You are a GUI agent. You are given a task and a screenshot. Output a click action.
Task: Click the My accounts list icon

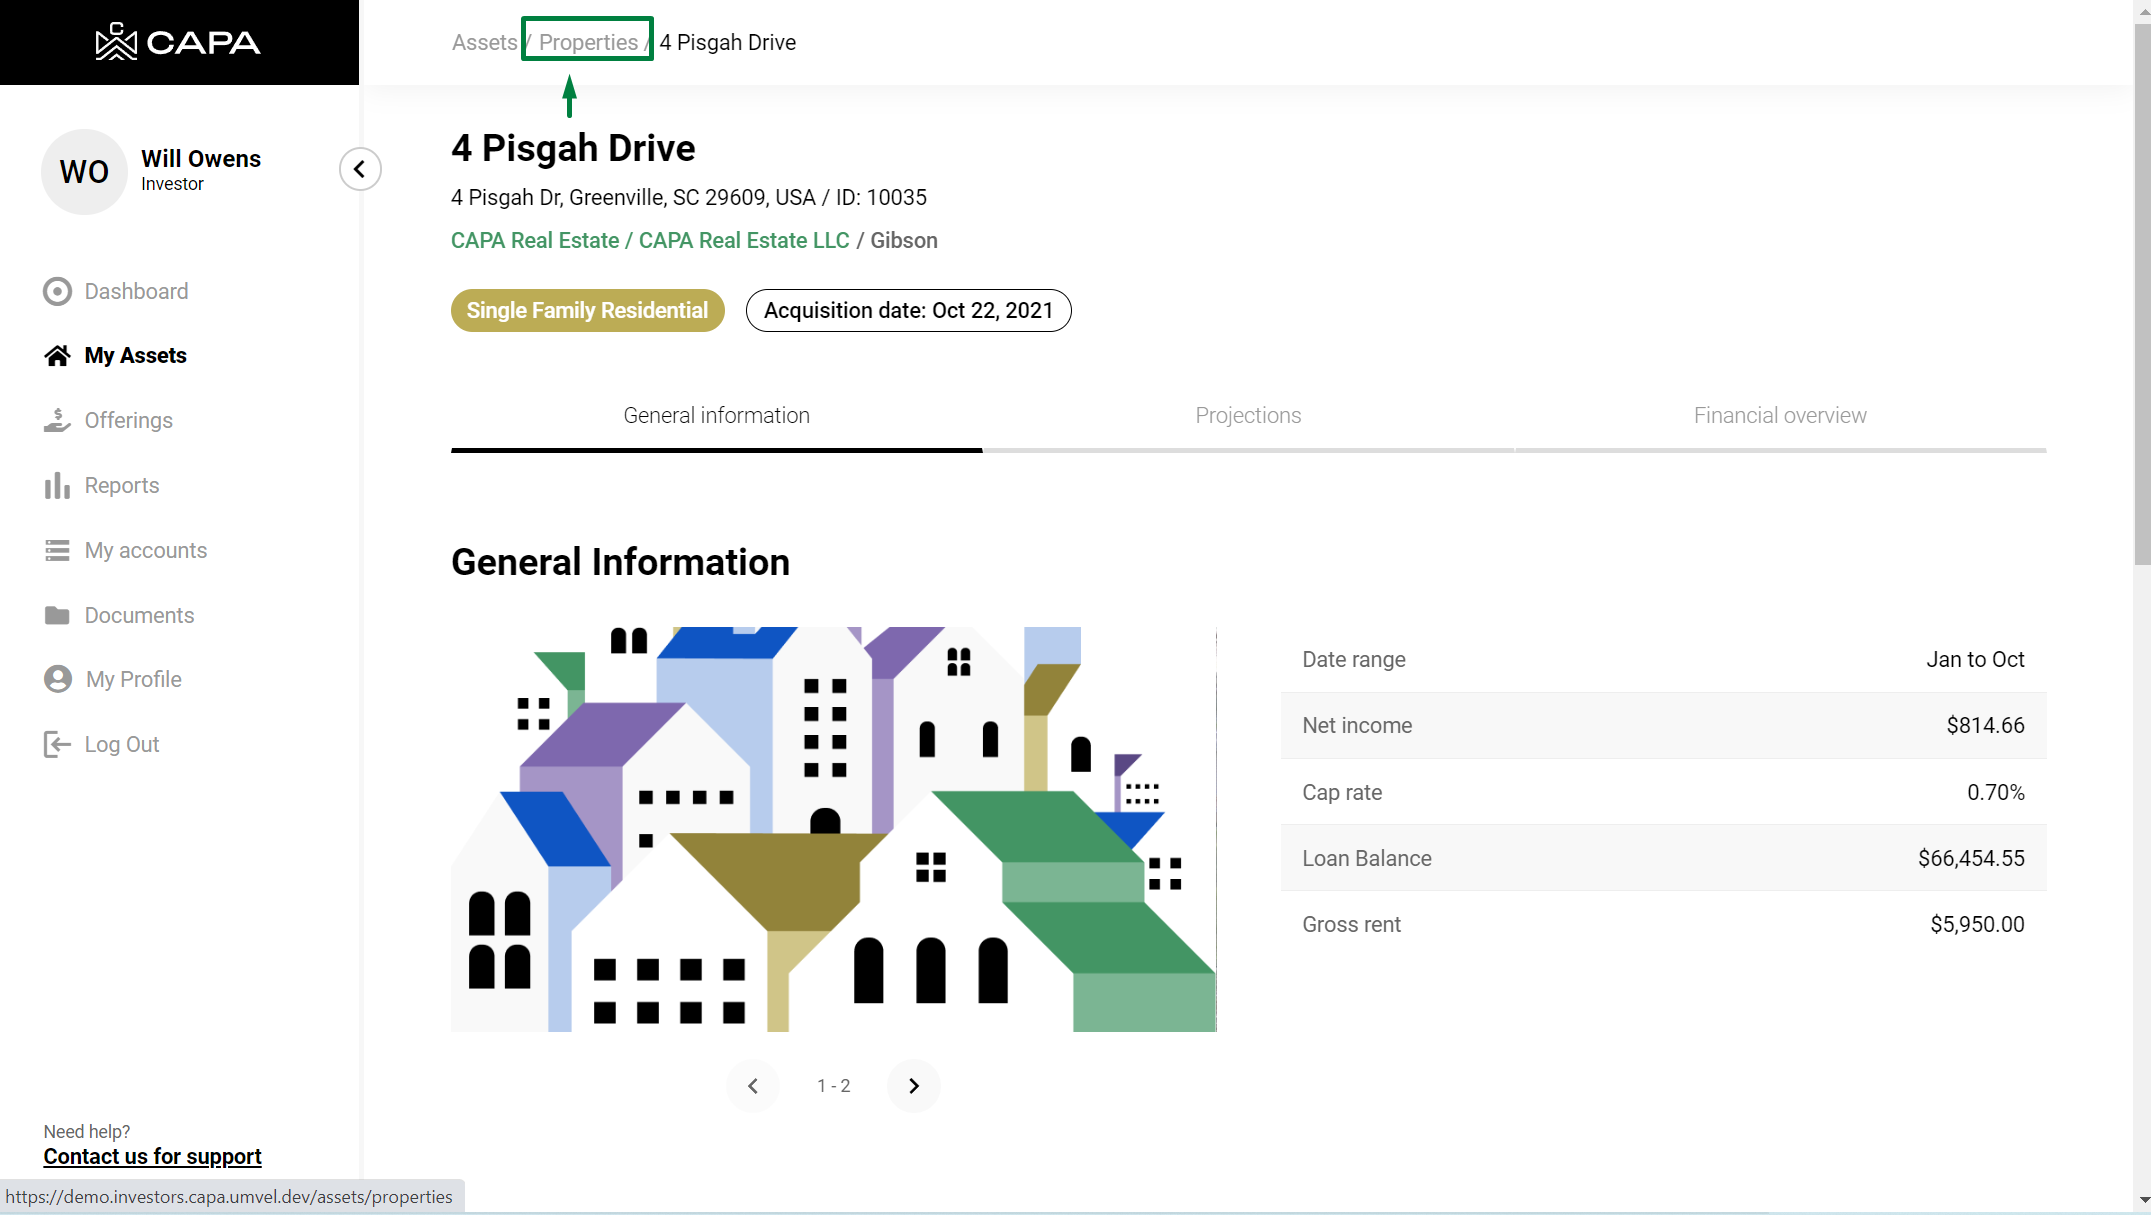tap(57, 551)
